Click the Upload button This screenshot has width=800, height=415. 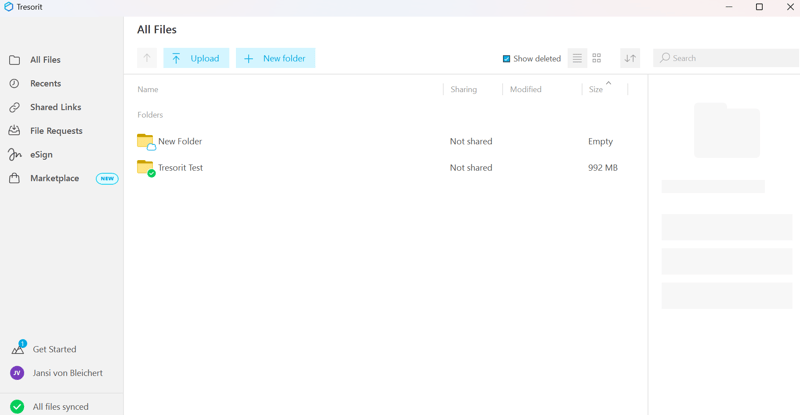pos(196,58)
